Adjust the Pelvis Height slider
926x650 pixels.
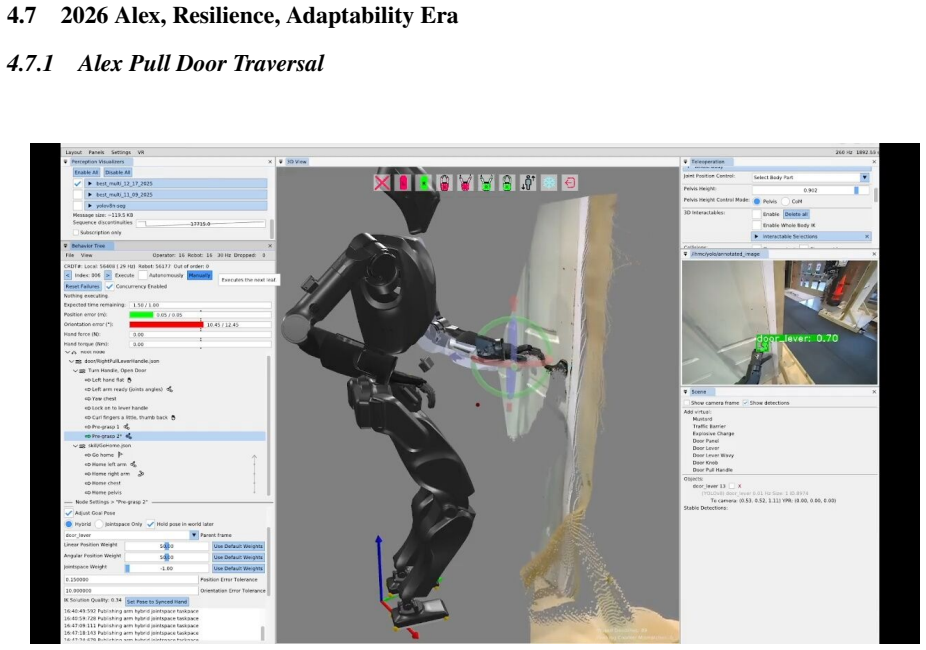pyautogui.click(x=810, y=190)
